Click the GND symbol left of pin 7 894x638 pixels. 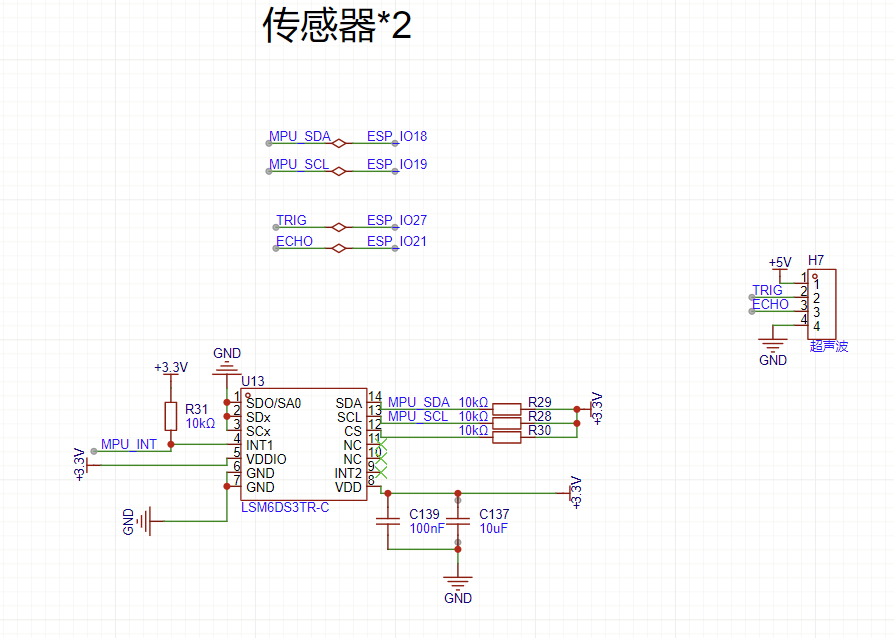(x=145, y=521)
